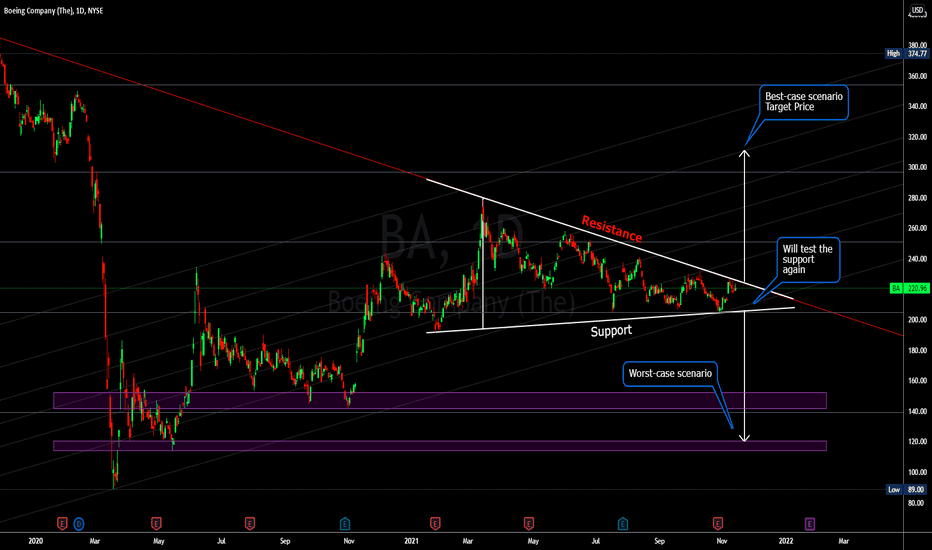This screenshot has width=932, height=550.
Task: Click the red earnings marker left of the blue D marker
Action: coord(62,524)
